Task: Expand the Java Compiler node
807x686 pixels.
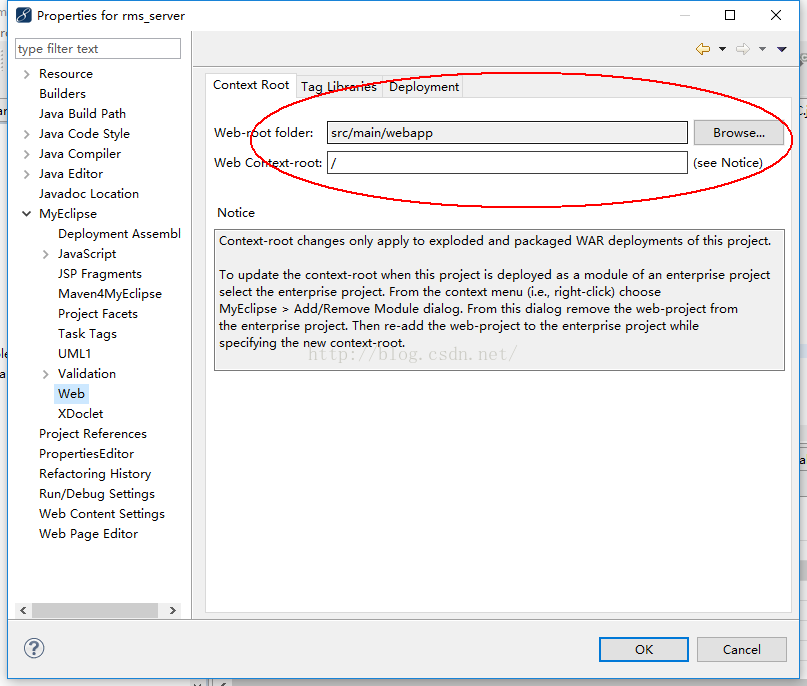Action: (27, 154)
